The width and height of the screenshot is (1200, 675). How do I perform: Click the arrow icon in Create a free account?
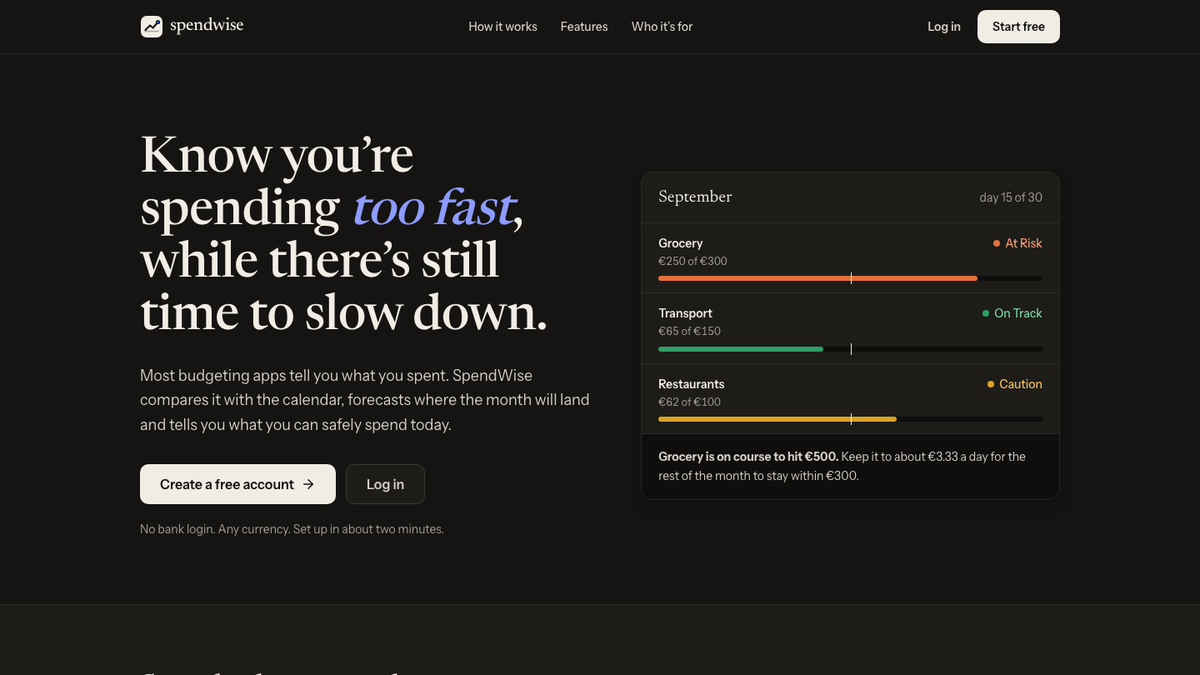308,484
